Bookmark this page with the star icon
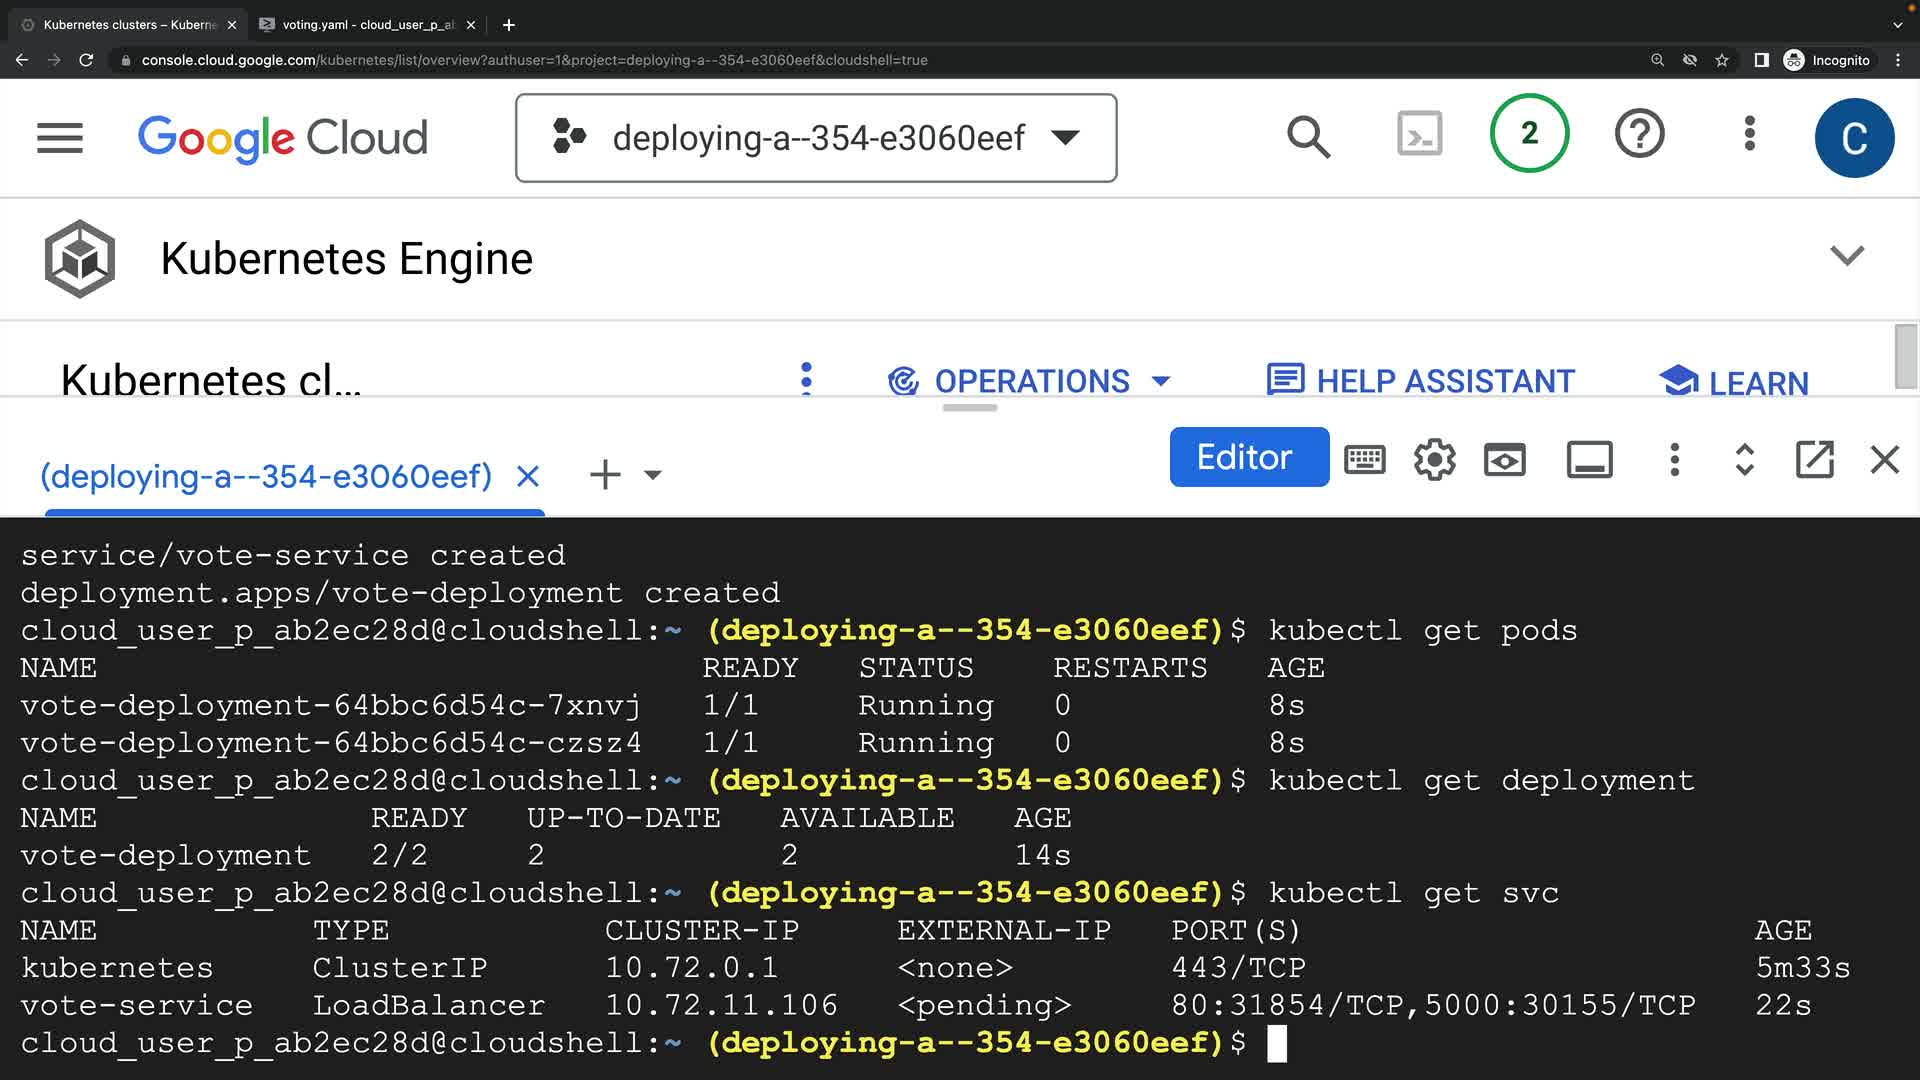The width and height of the screenshot is (1920, 1080). coord(1722,60)
